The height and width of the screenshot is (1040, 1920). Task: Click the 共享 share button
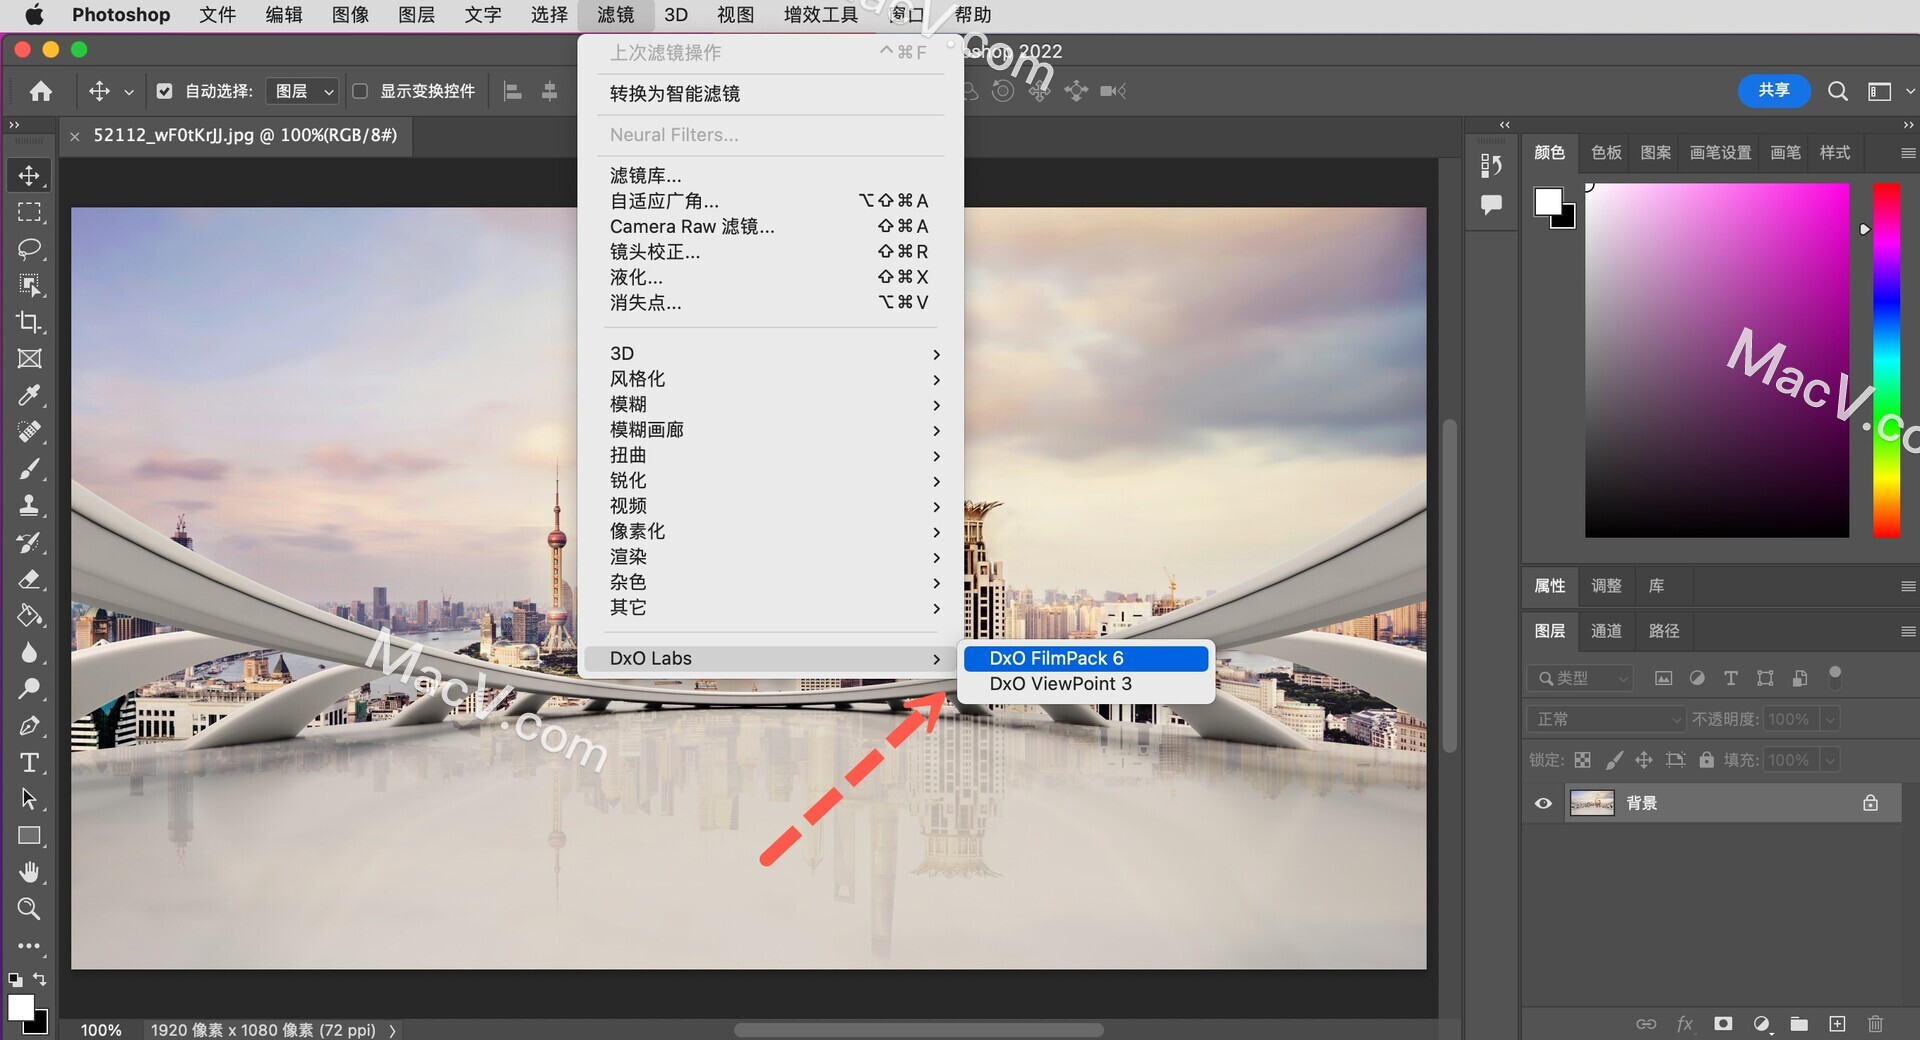(1774, 91)
